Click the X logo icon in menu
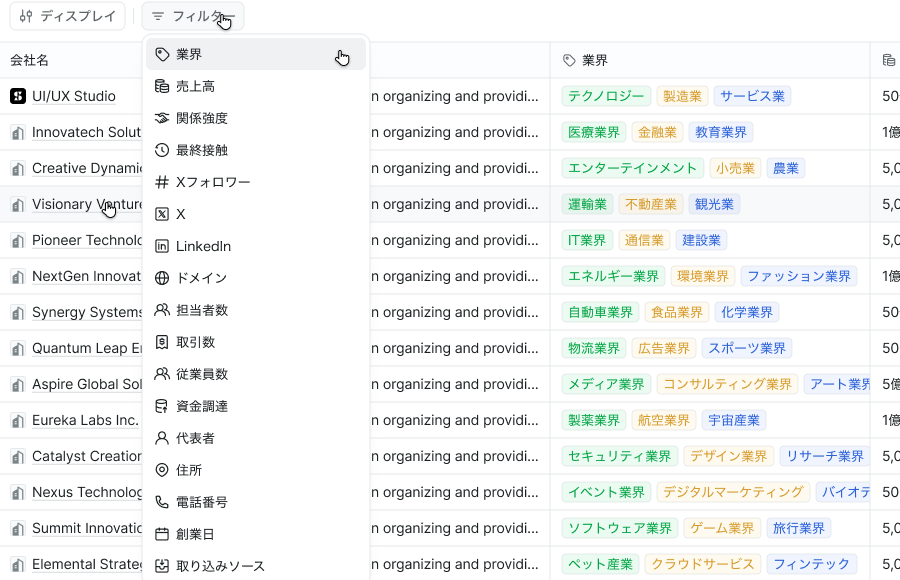Viewport: 900px width, 580px height. [162, 214]
